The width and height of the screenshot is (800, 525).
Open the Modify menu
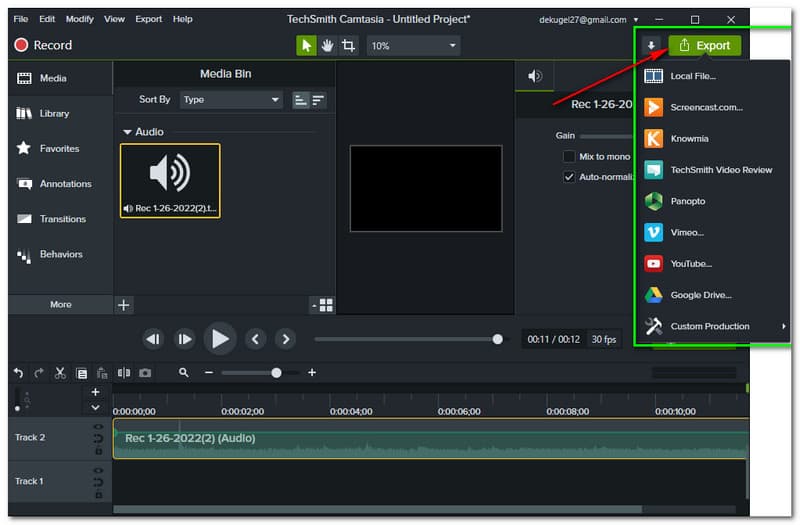point(80,19)
